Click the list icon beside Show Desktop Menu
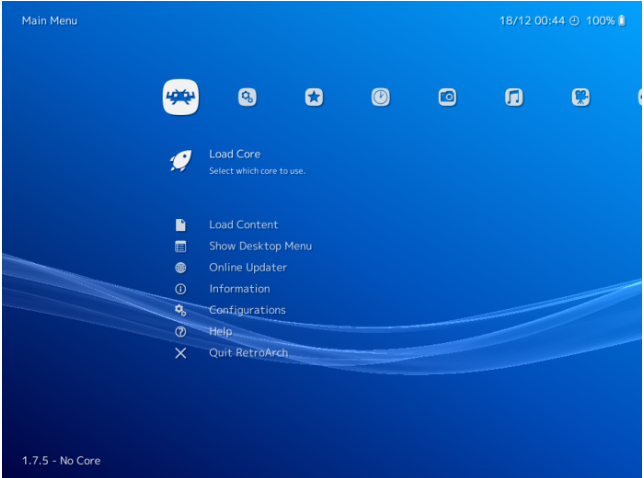644x478 pixels. tap(181, 246)
